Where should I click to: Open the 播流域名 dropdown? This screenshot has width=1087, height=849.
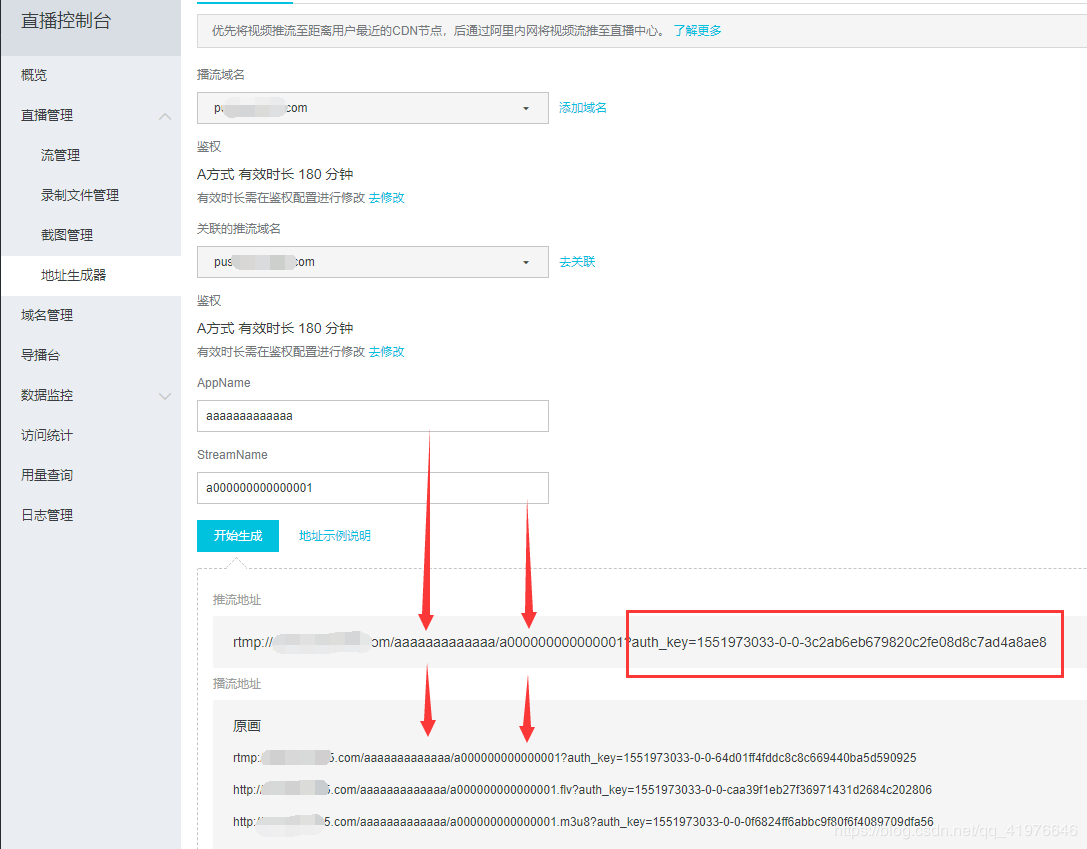[x=373, y=108]
